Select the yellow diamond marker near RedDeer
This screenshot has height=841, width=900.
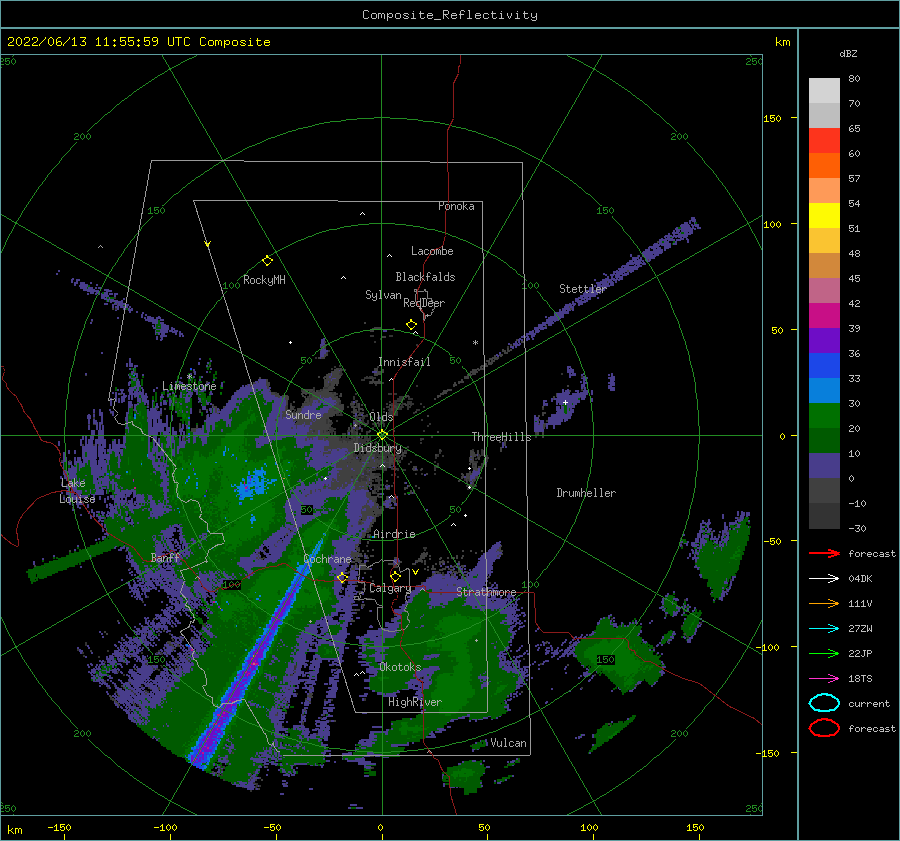click(x=411, y=325)
